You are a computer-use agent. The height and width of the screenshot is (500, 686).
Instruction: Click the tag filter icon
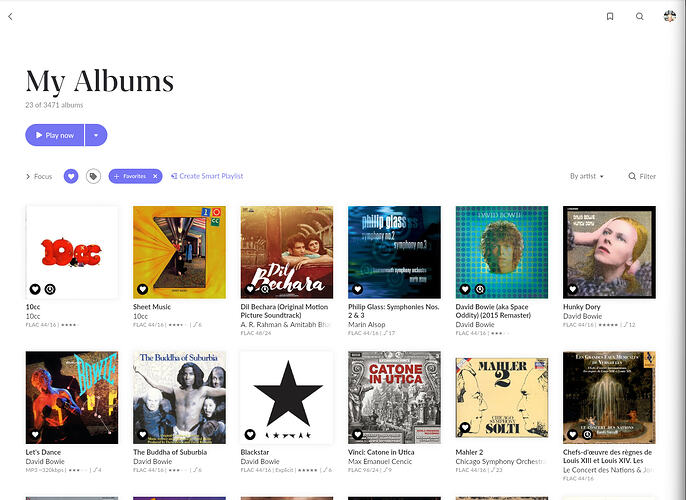(x=93, y=176)
